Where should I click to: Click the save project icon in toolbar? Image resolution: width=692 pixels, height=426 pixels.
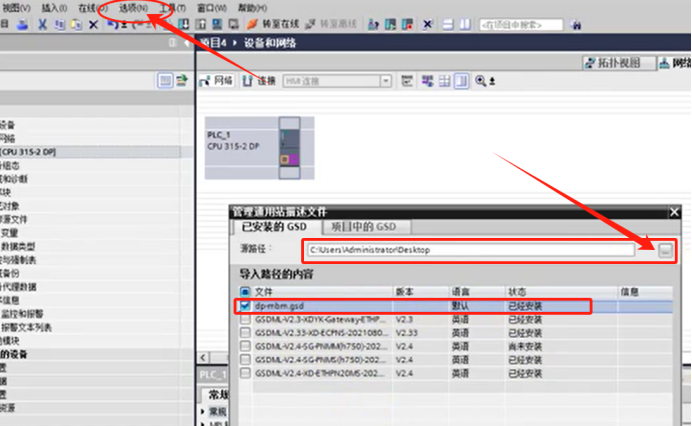point(22,24)
